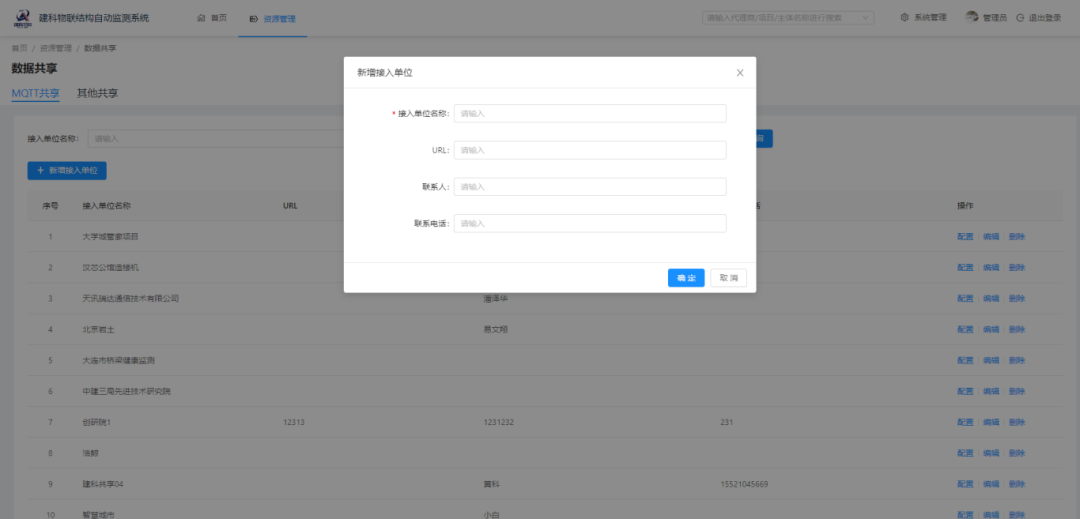Switch to 其他共享 tab
This screenshot has width=1080, height=519.
click(x=97, y=94)
